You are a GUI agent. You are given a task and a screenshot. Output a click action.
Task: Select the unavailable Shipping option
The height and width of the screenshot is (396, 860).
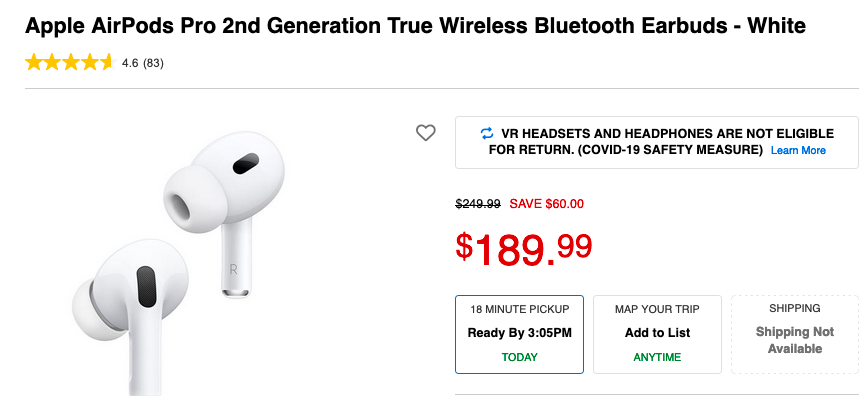(795, 334)
